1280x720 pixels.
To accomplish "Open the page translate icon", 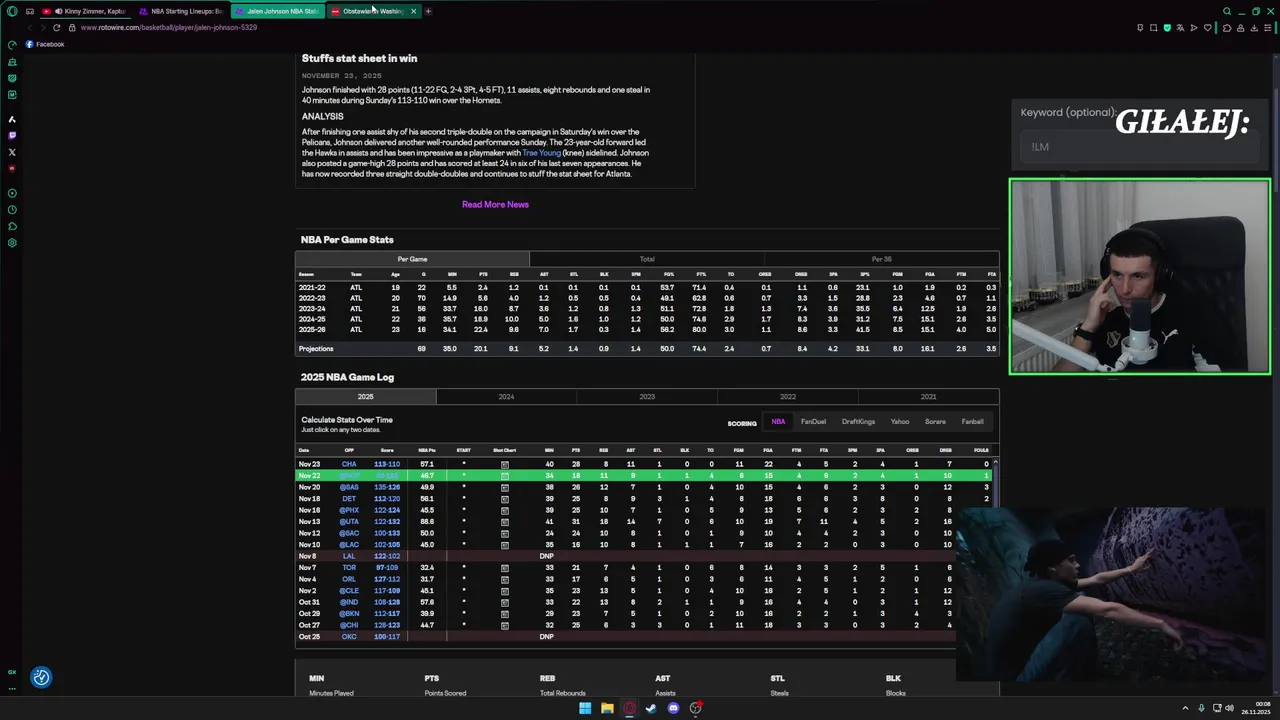I will click(x=1180, y=27).
